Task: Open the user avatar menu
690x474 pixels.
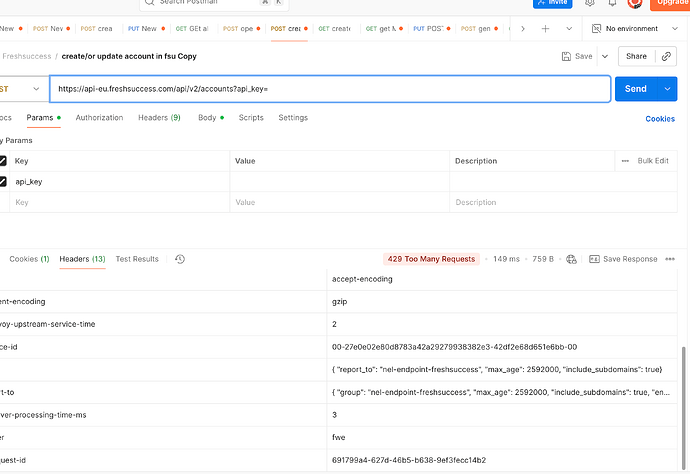Action: (635, 3)
